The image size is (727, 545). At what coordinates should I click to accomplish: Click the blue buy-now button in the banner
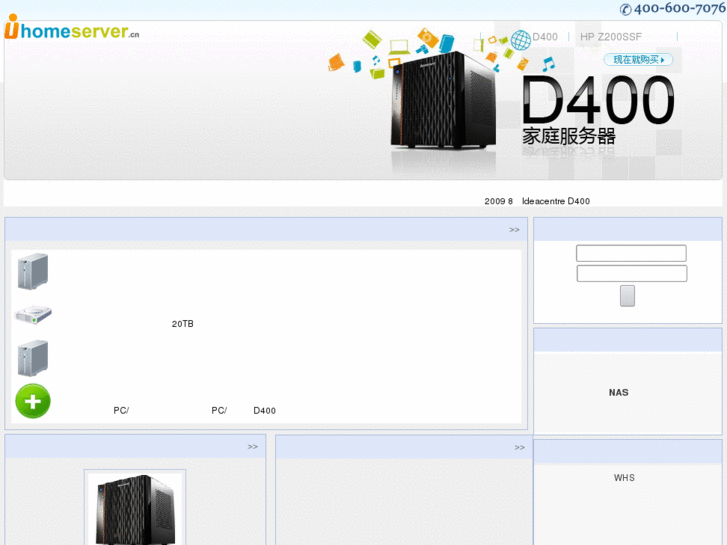[x=638, y=60]
